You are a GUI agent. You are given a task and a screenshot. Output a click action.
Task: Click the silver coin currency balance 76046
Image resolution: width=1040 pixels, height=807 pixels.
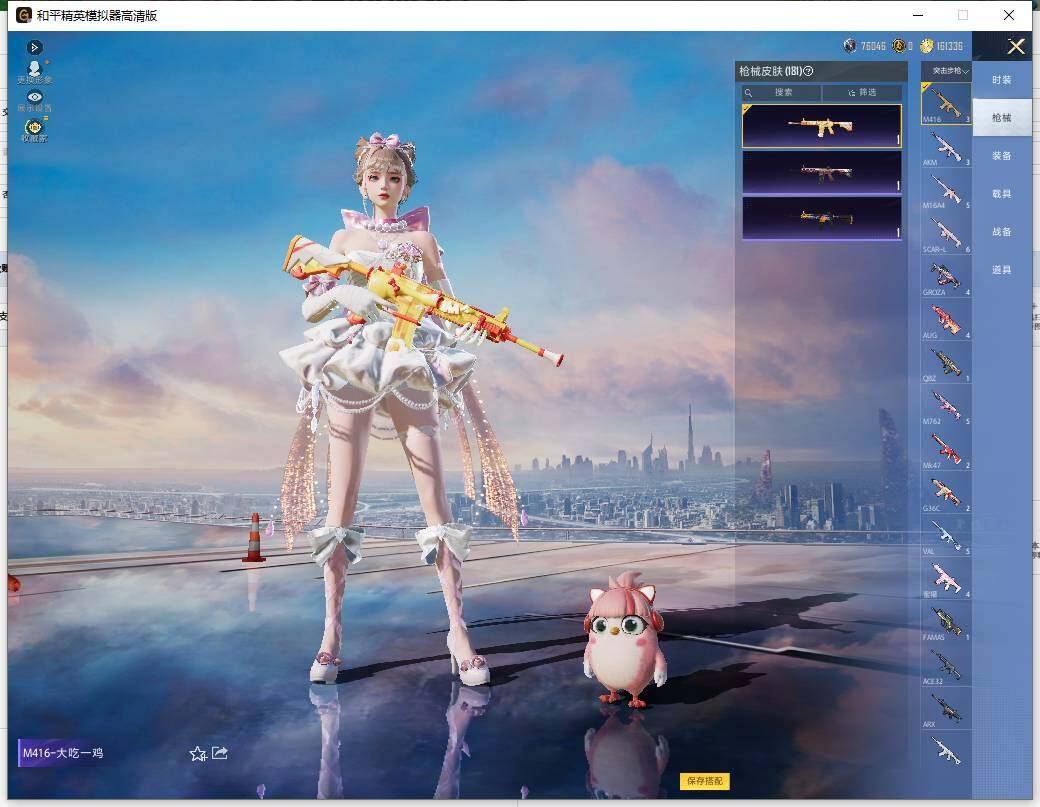click(864, 46)
